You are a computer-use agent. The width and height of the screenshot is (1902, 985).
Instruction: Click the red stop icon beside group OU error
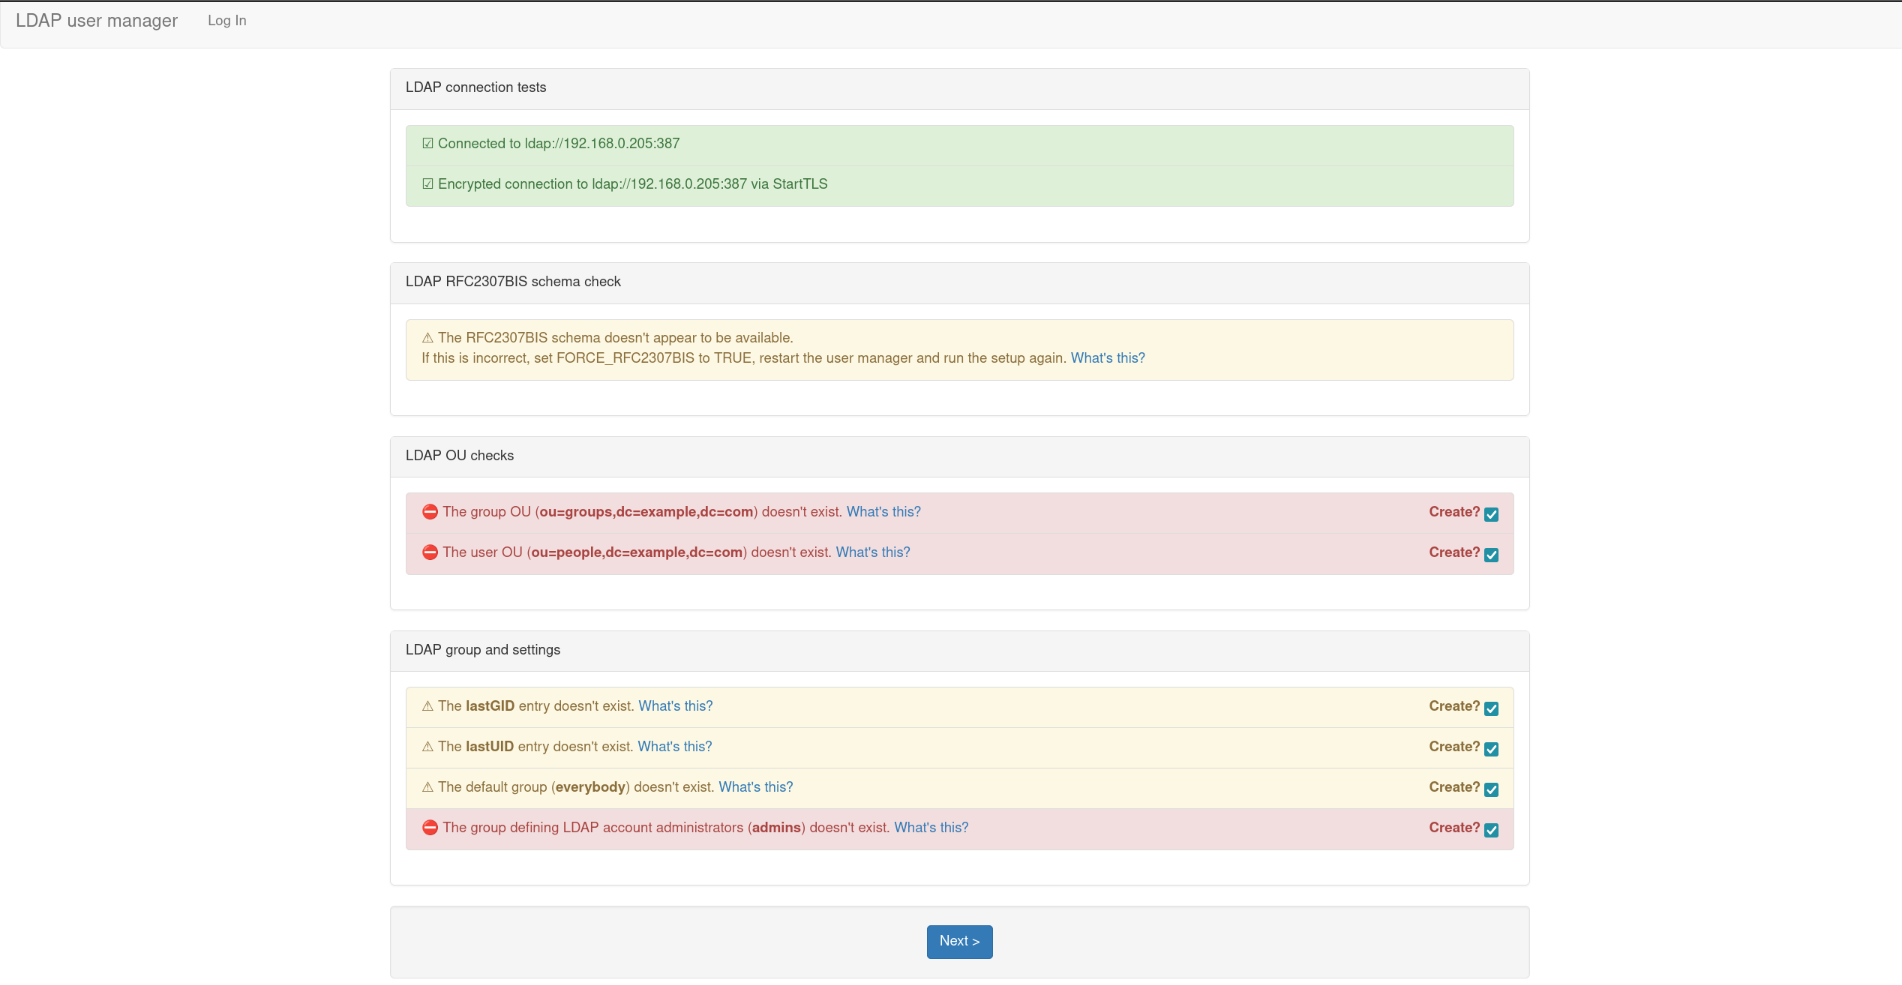tap(430, 512)
